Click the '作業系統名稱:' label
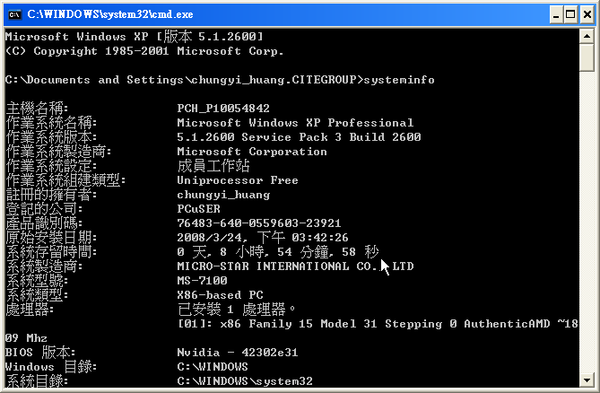 point(51,123)
